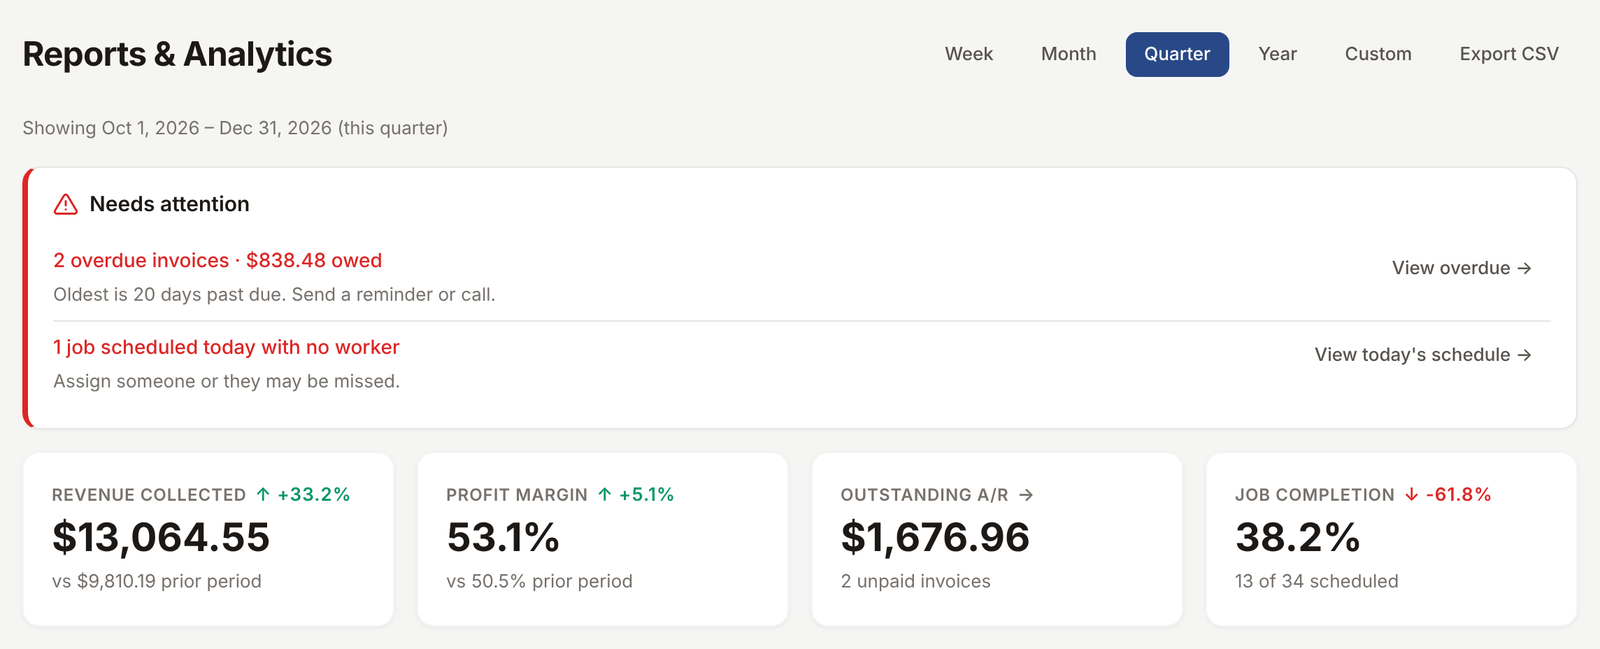Open the View today's schedule link
This screenshot has height=649, width=1600.
[1423, 355]
